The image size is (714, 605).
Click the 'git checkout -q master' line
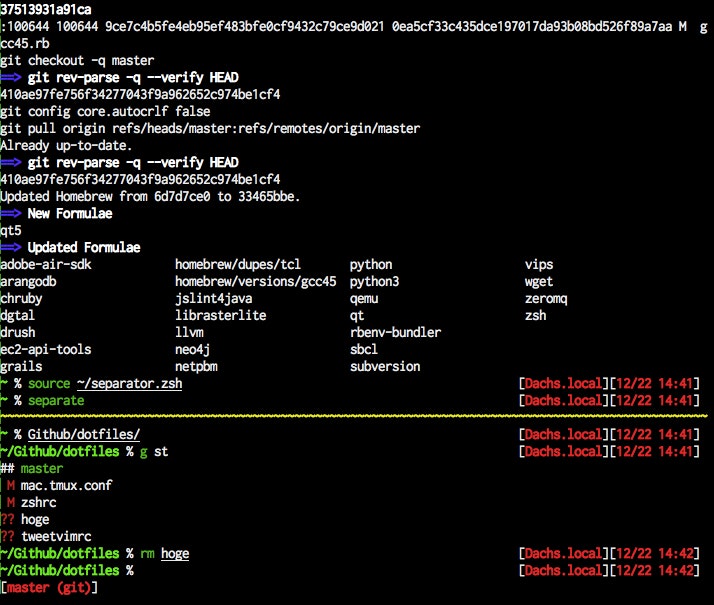[77, 61]
